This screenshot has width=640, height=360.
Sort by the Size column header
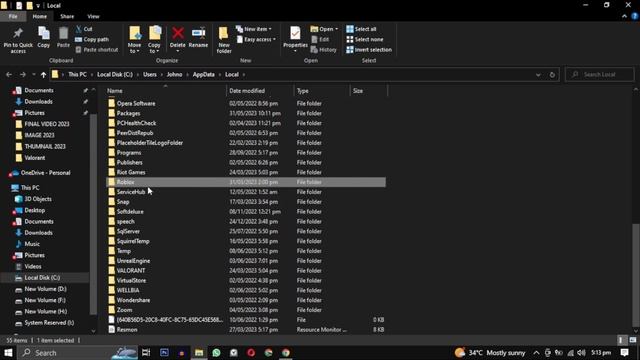click(x=369, y=91)
